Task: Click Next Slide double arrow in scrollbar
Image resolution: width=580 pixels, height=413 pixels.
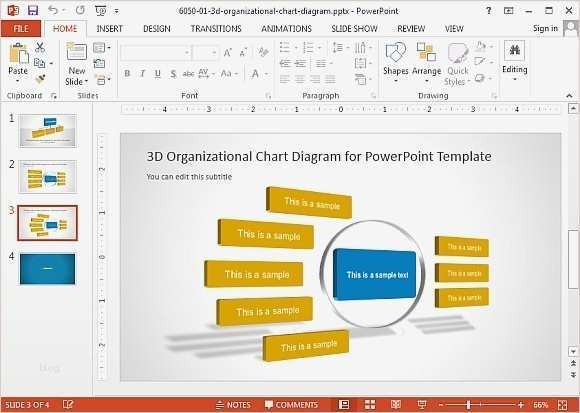Action: (573, 375)
